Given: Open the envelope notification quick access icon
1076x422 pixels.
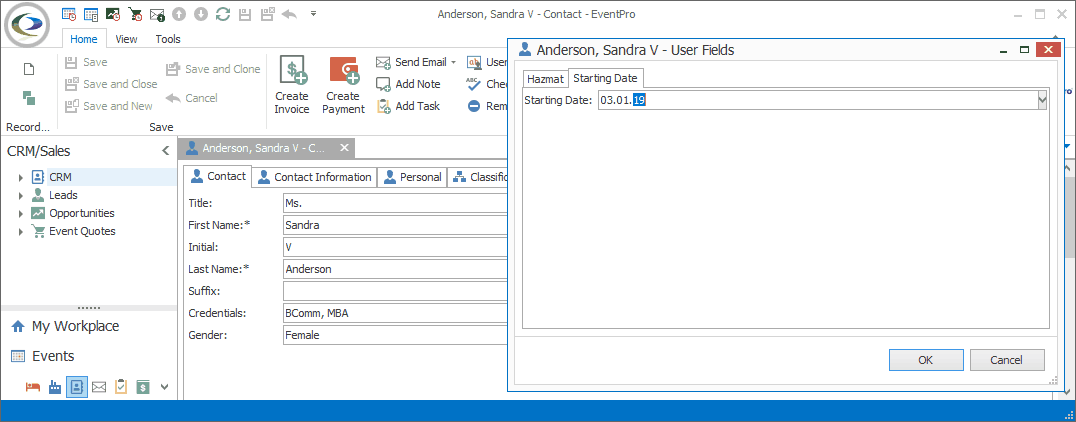Looking at the screenshot, I should [157, 14].
